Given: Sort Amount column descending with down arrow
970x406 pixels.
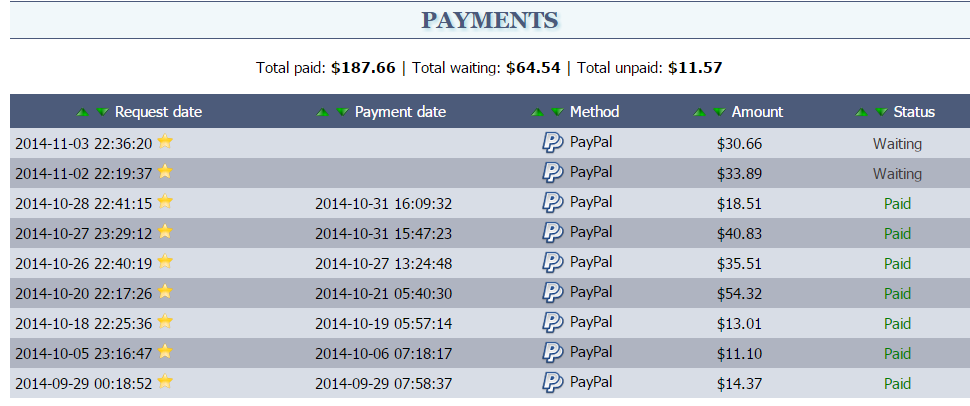Looking at the screenshot, I should (x=719, y=112).
